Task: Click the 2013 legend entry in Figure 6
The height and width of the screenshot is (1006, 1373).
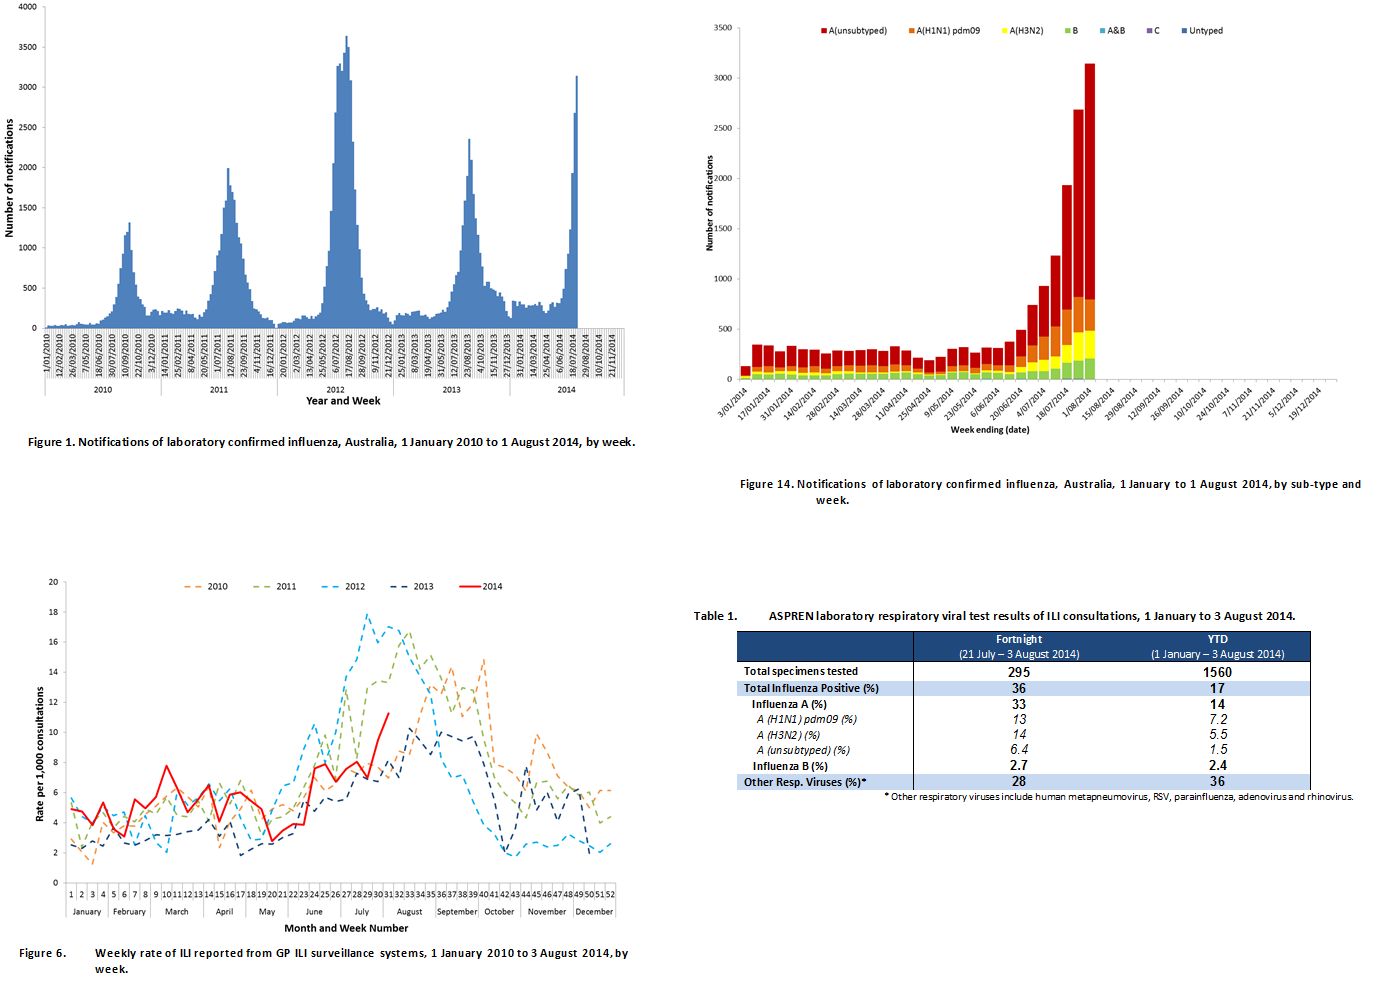Action: pos(412,587)
